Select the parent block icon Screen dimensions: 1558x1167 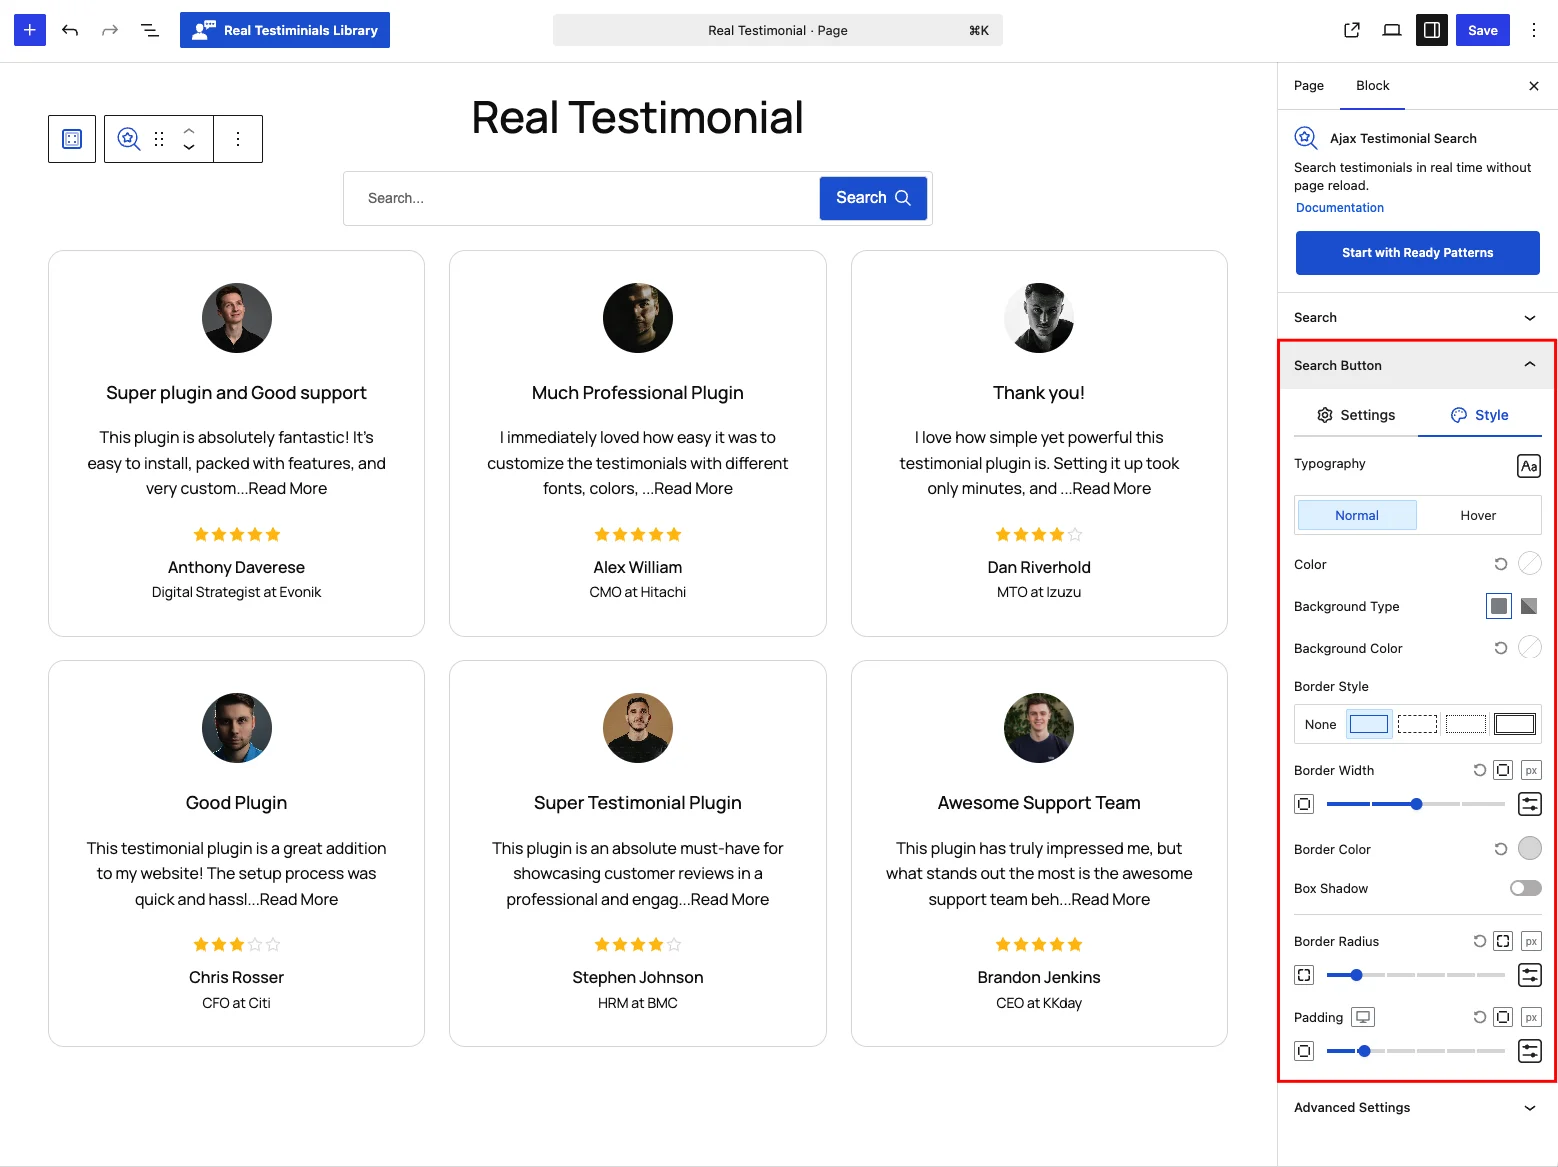coord(72,139)
